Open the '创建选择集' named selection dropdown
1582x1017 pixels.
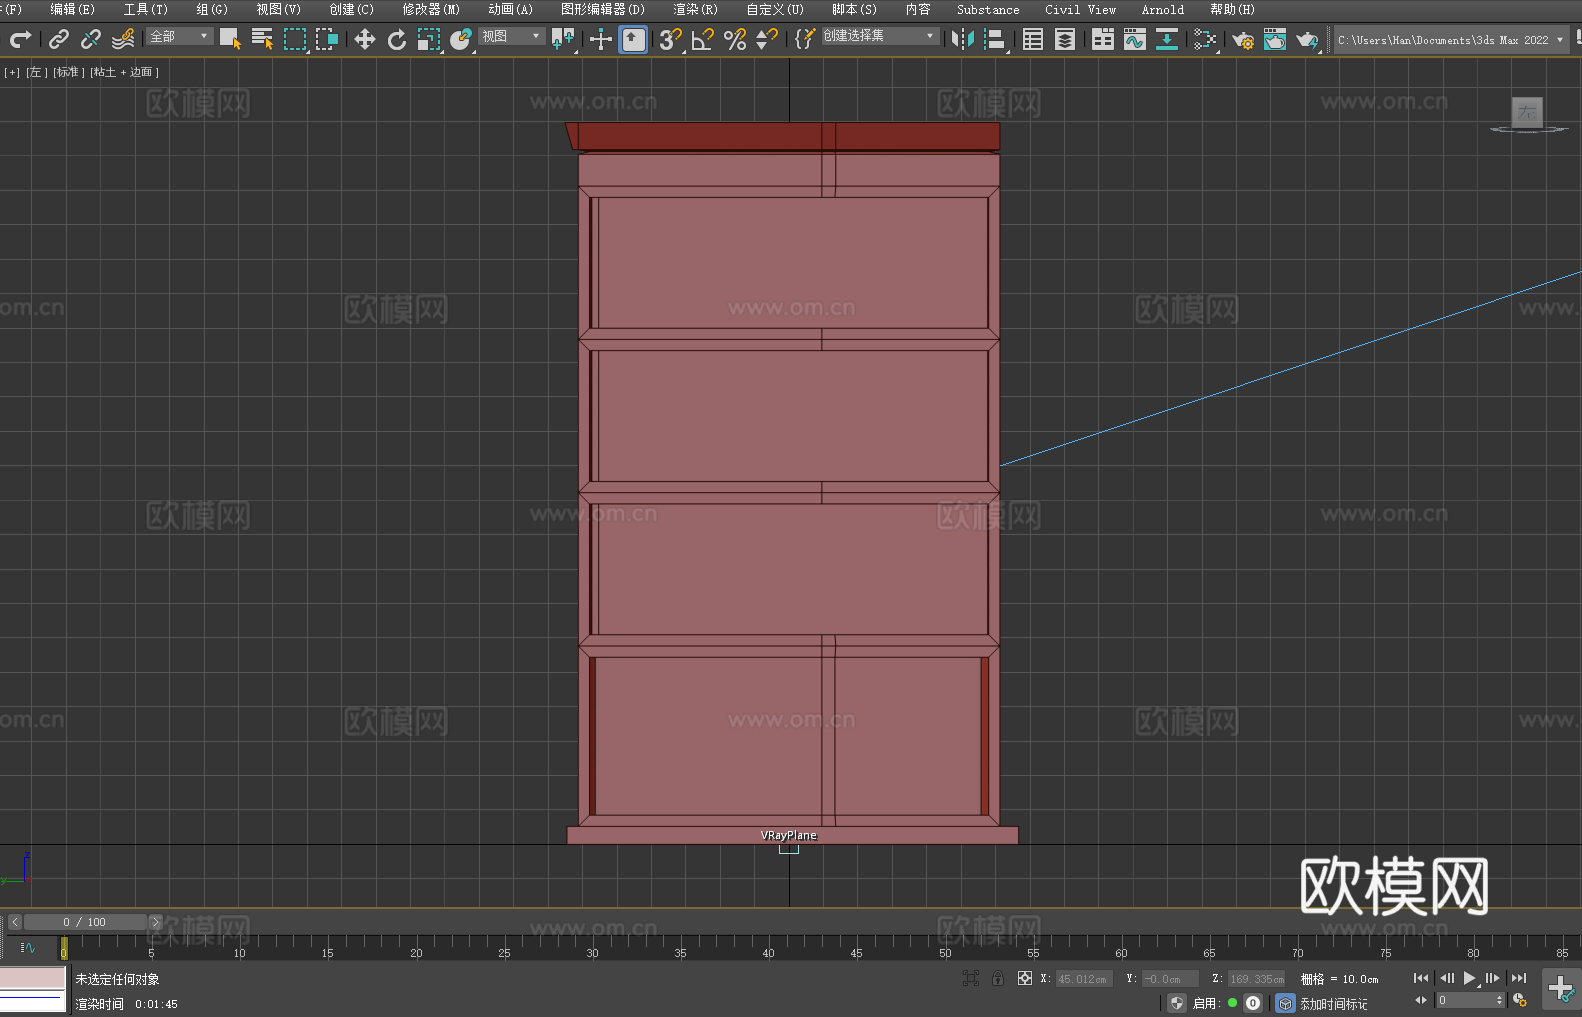(x=880, y=36)
